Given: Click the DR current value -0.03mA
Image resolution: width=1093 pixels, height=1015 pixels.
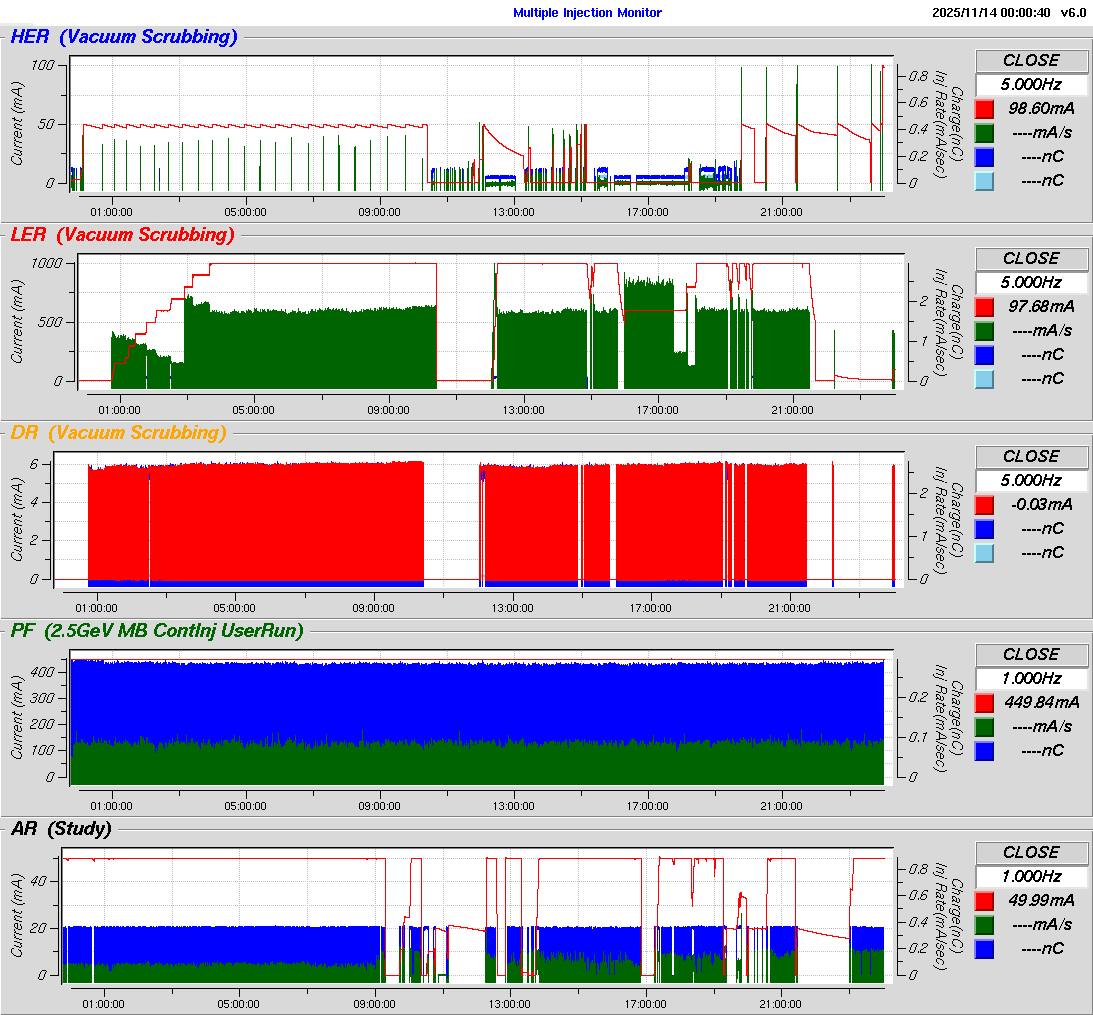Looking at the screenshot, I should click(1041, 505).
